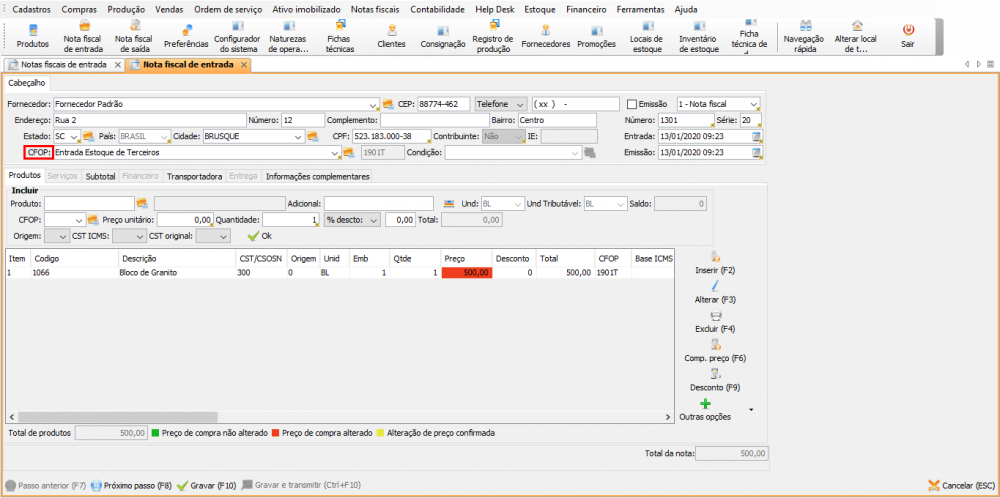Click Cancelar (ESC) button
1000x498 pixels.
pyautogui.click(x=962, y=485)
